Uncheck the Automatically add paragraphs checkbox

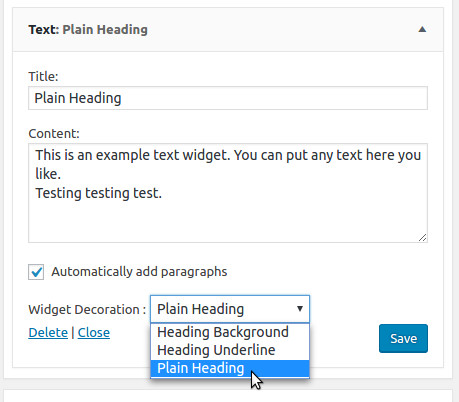coord(36,272)
